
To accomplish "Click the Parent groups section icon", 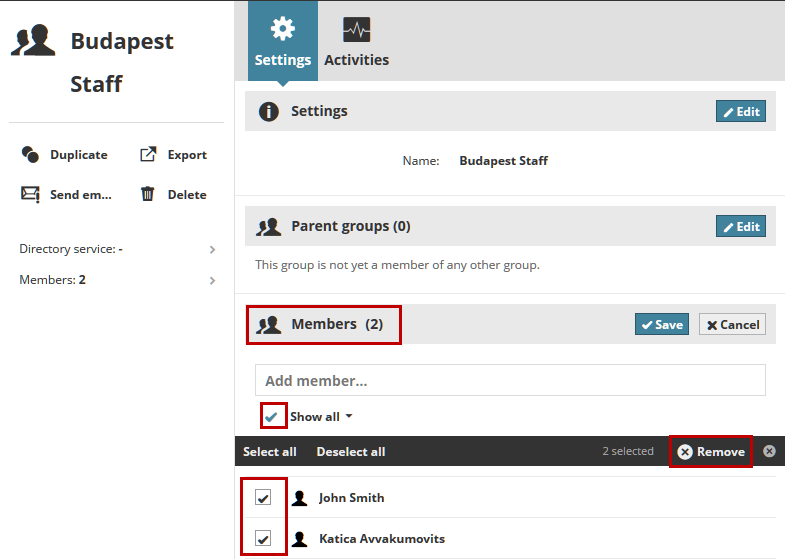I will pyautogui.click(x=268, y=227).
